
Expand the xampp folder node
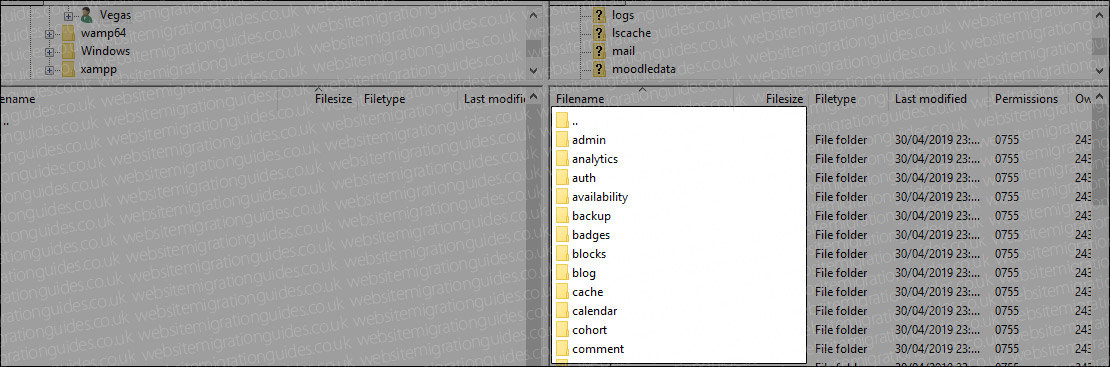click(49, 70)
